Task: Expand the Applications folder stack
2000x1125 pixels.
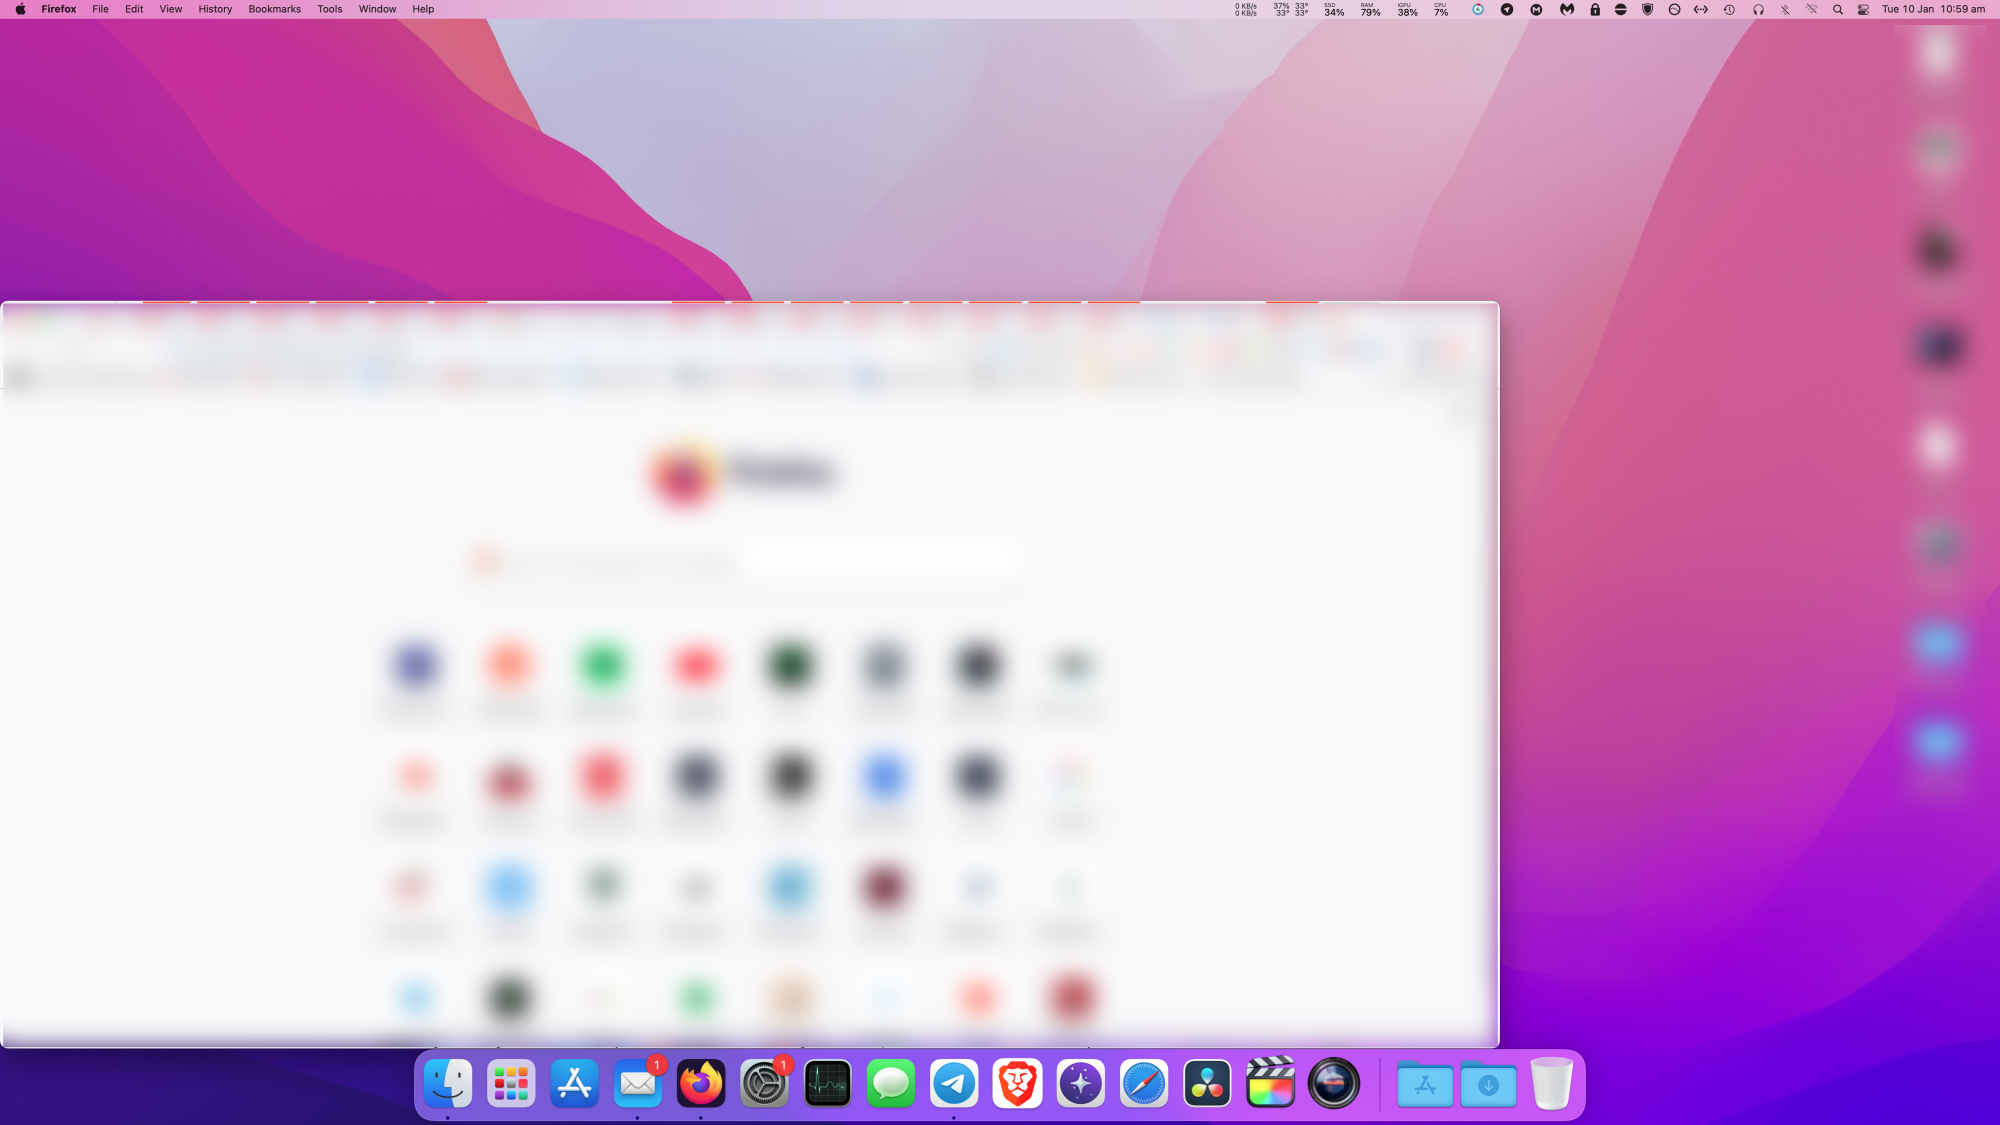Action: click(x=1425, y=1083)
